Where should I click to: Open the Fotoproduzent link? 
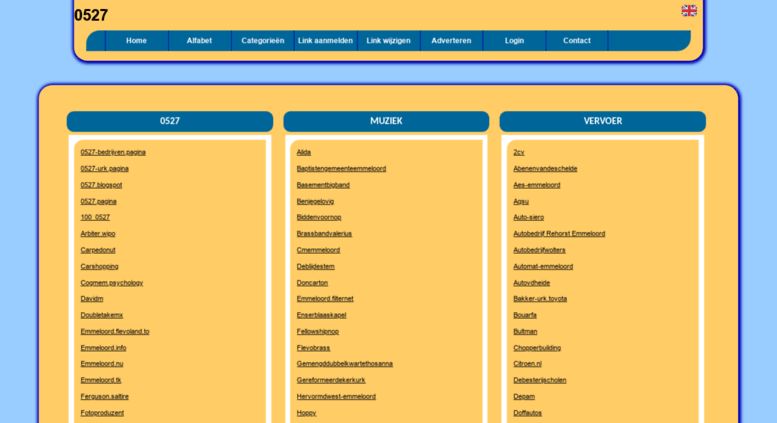click(x=103, y=413)
